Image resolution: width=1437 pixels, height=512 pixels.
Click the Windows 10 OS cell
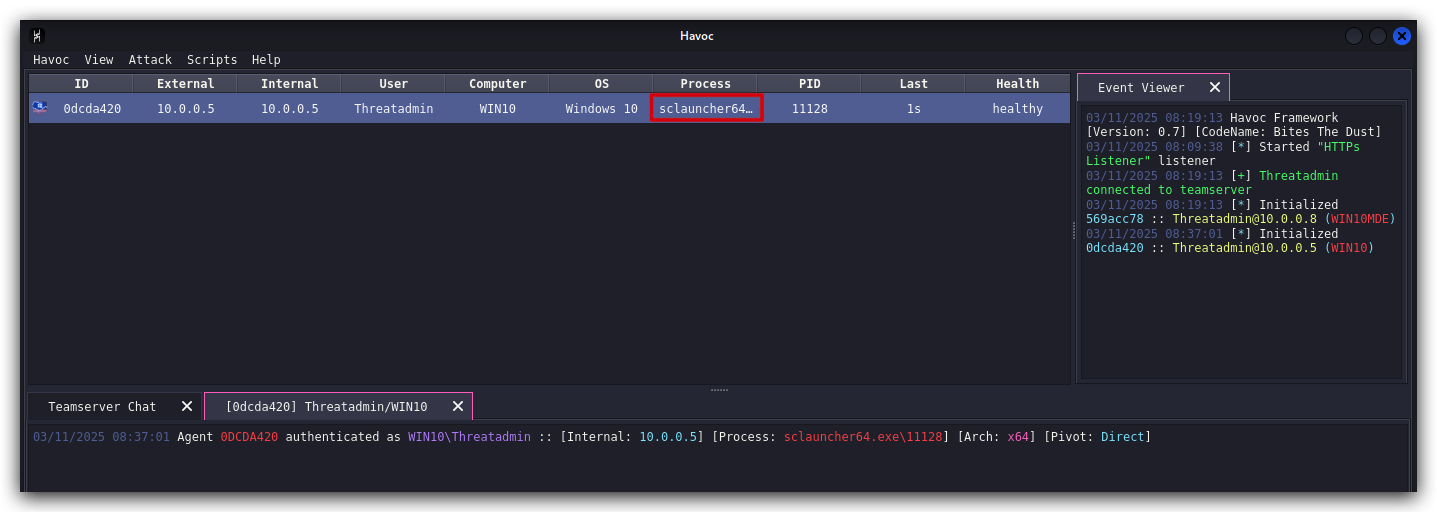(x=601, y=108)
